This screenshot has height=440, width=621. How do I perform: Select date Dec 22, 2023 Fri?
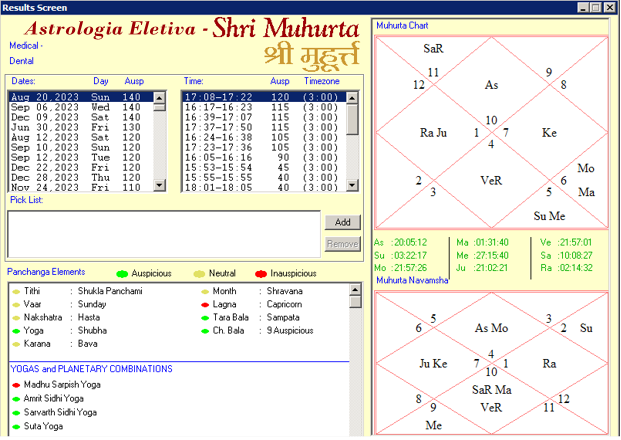point(81,168)
